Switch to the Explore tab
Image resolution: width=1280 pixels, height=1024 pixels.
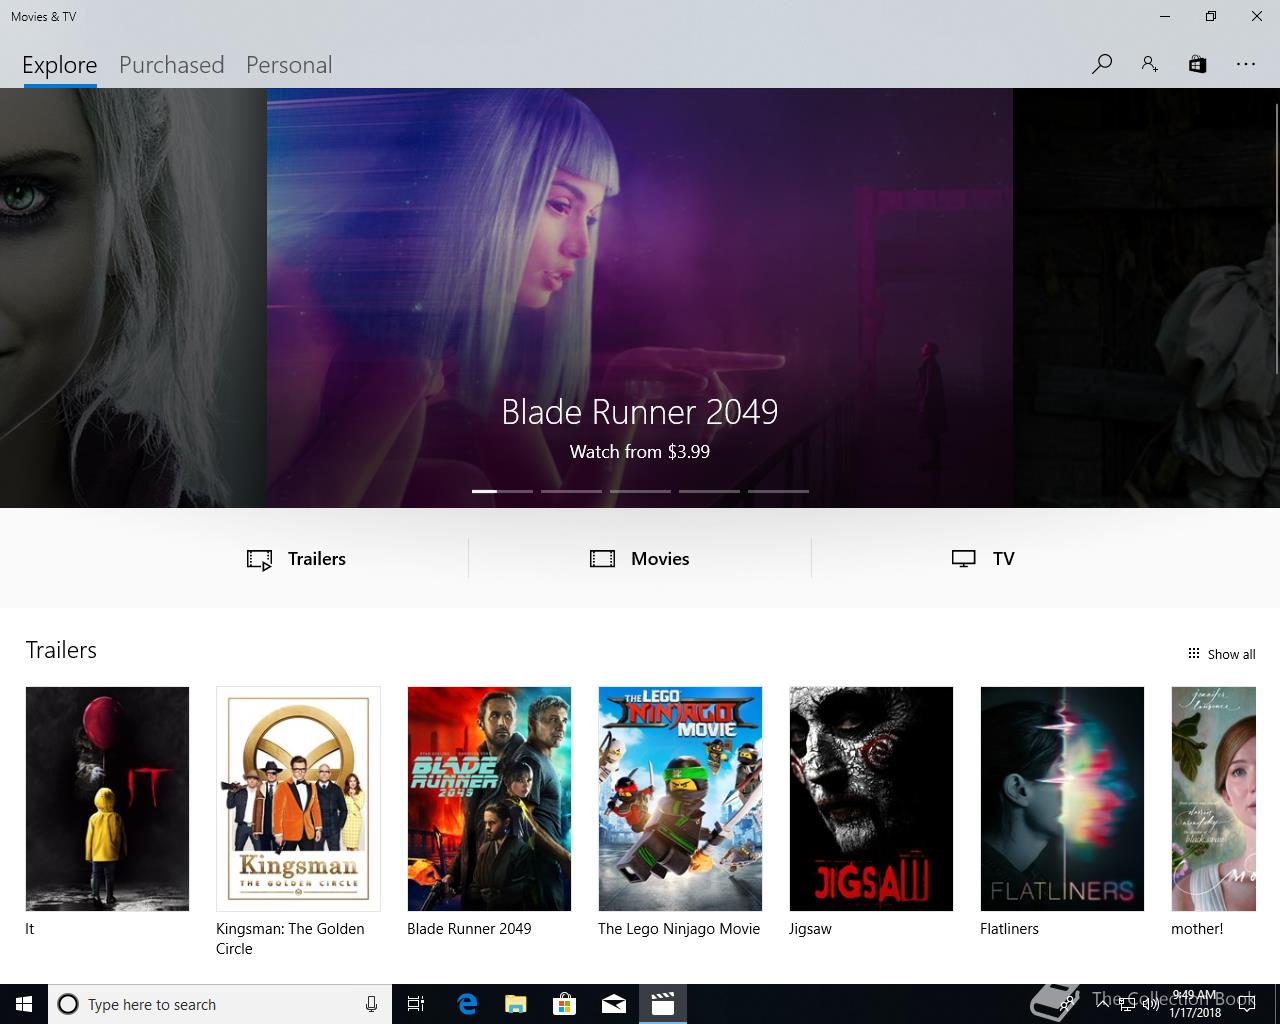point(60,65)
